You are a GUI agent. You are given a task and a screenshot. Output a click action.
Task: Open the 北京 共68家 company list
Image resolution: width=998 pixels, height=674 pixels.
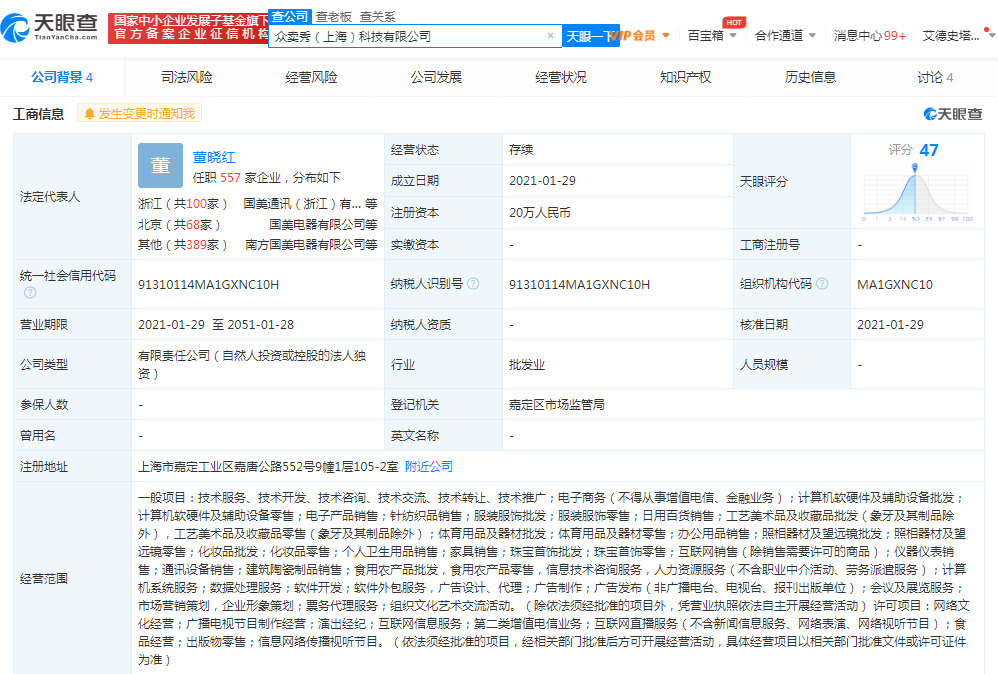click(x=179, y=225)
